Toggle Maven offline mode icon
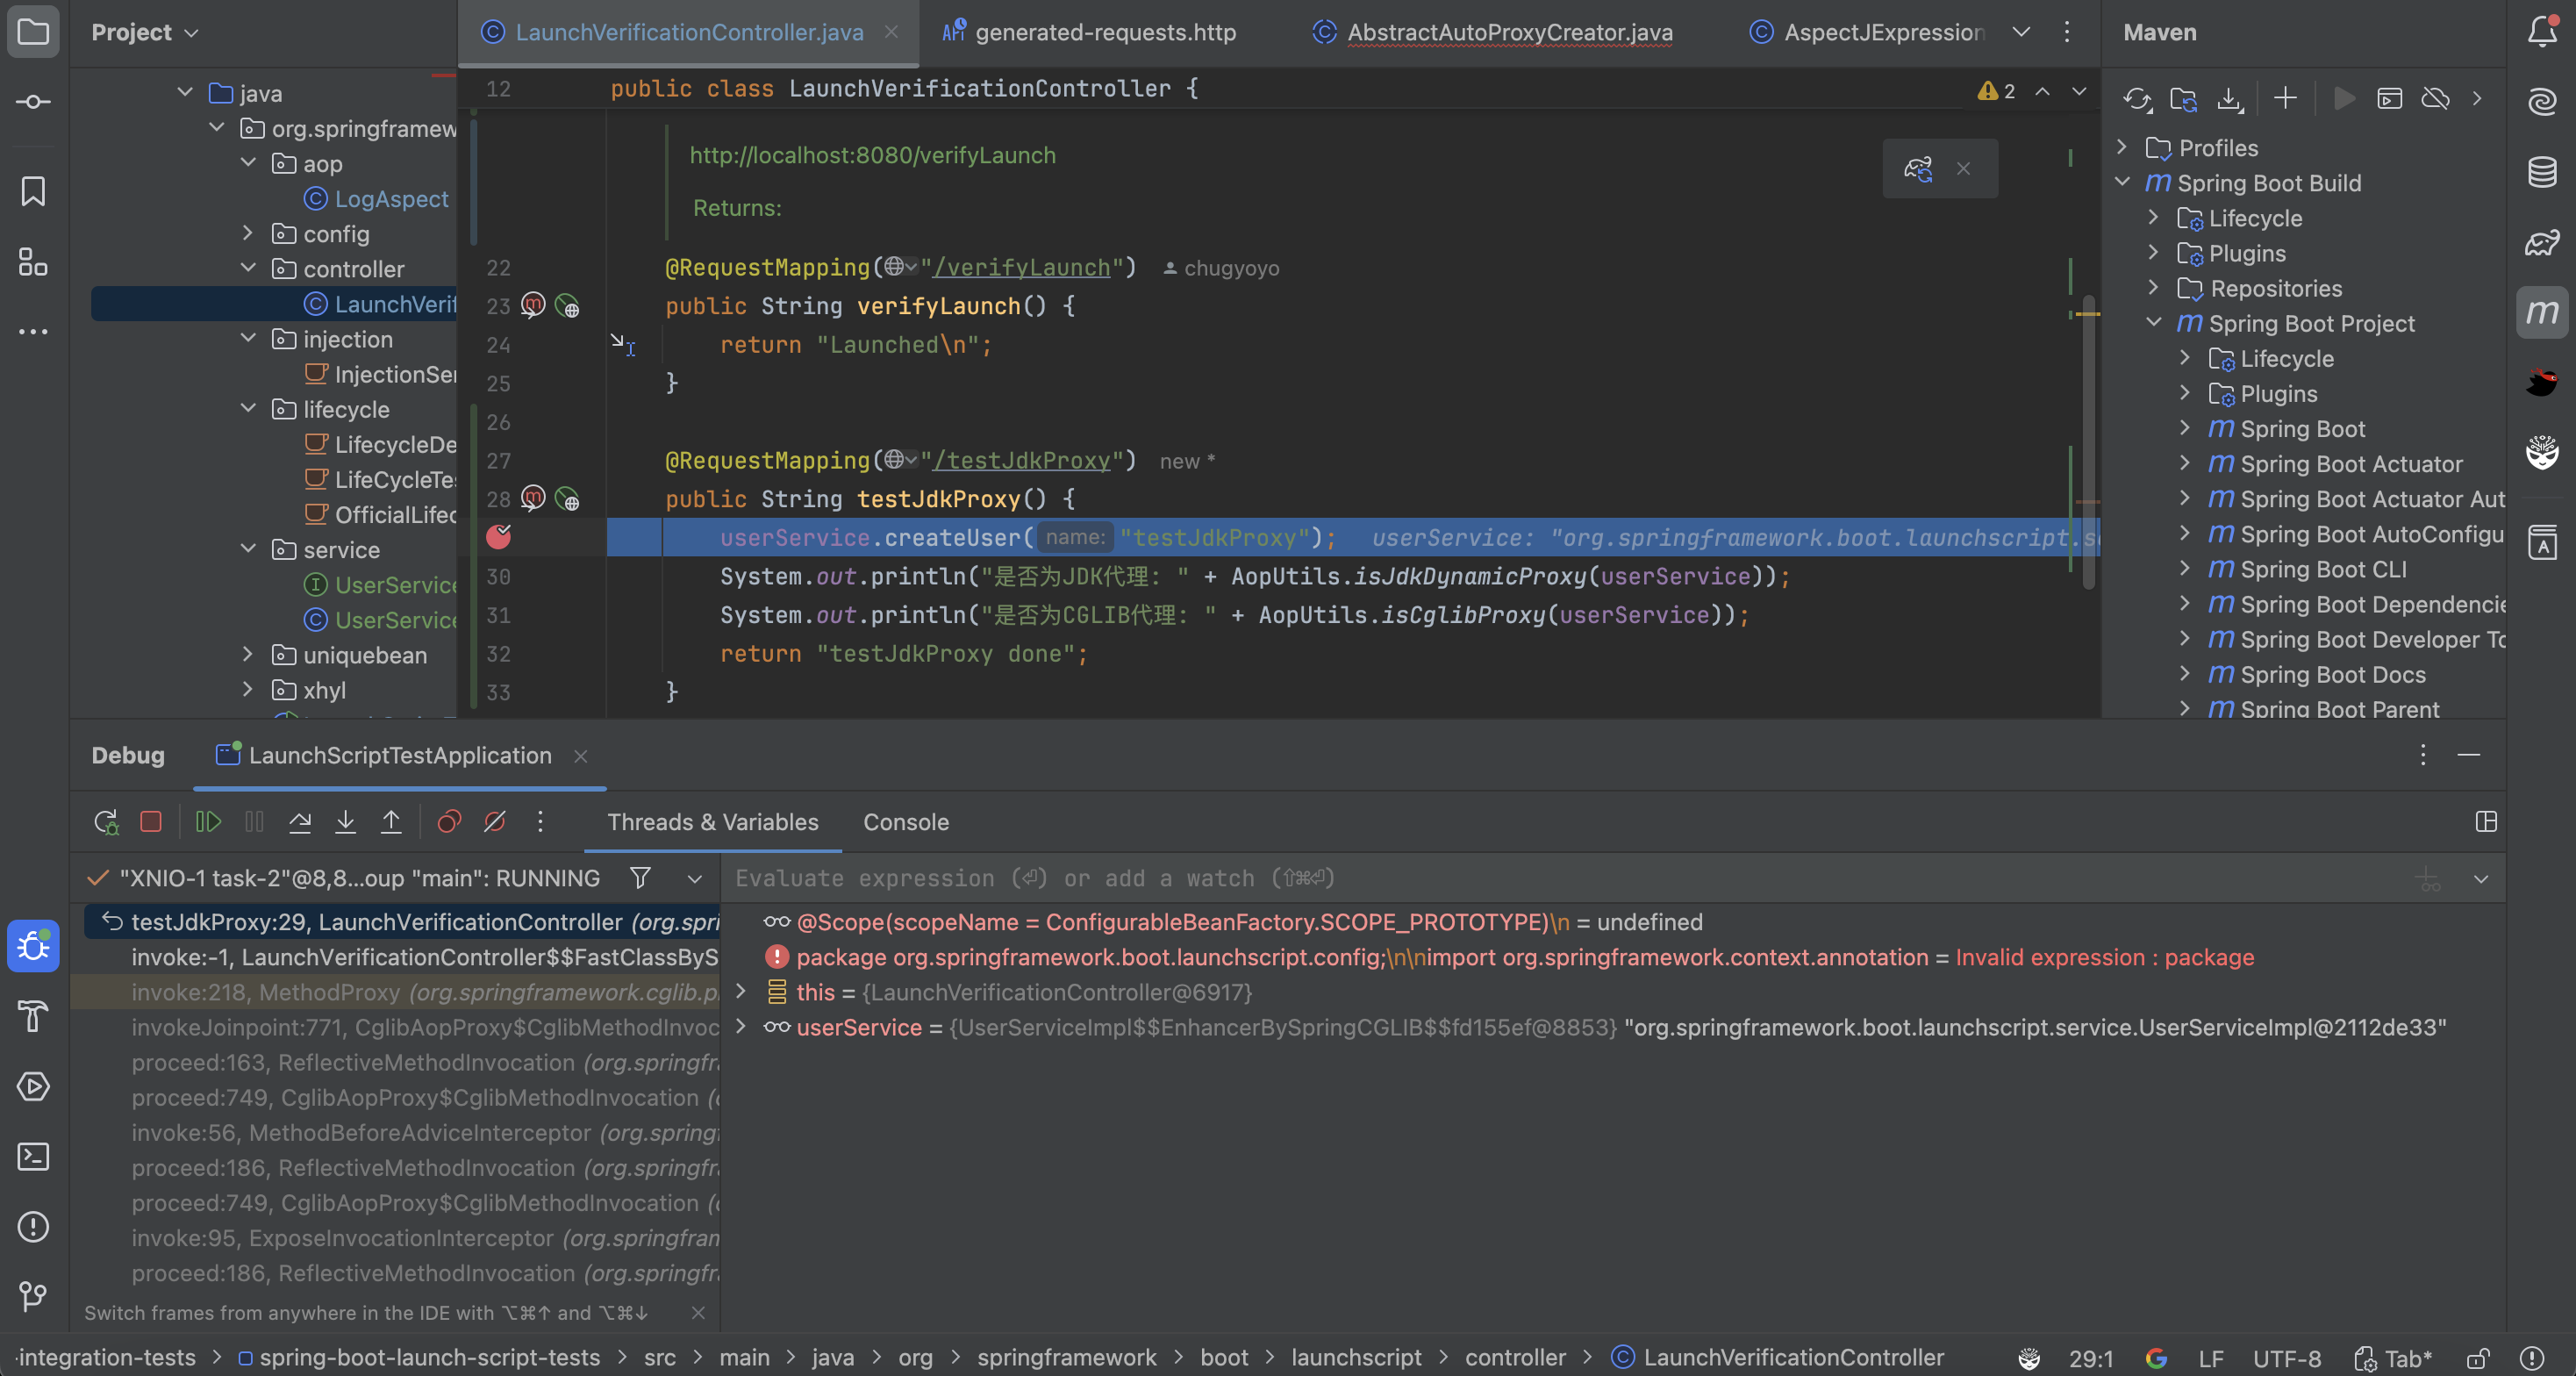 pyautogui.click(x=2435, y=99)
